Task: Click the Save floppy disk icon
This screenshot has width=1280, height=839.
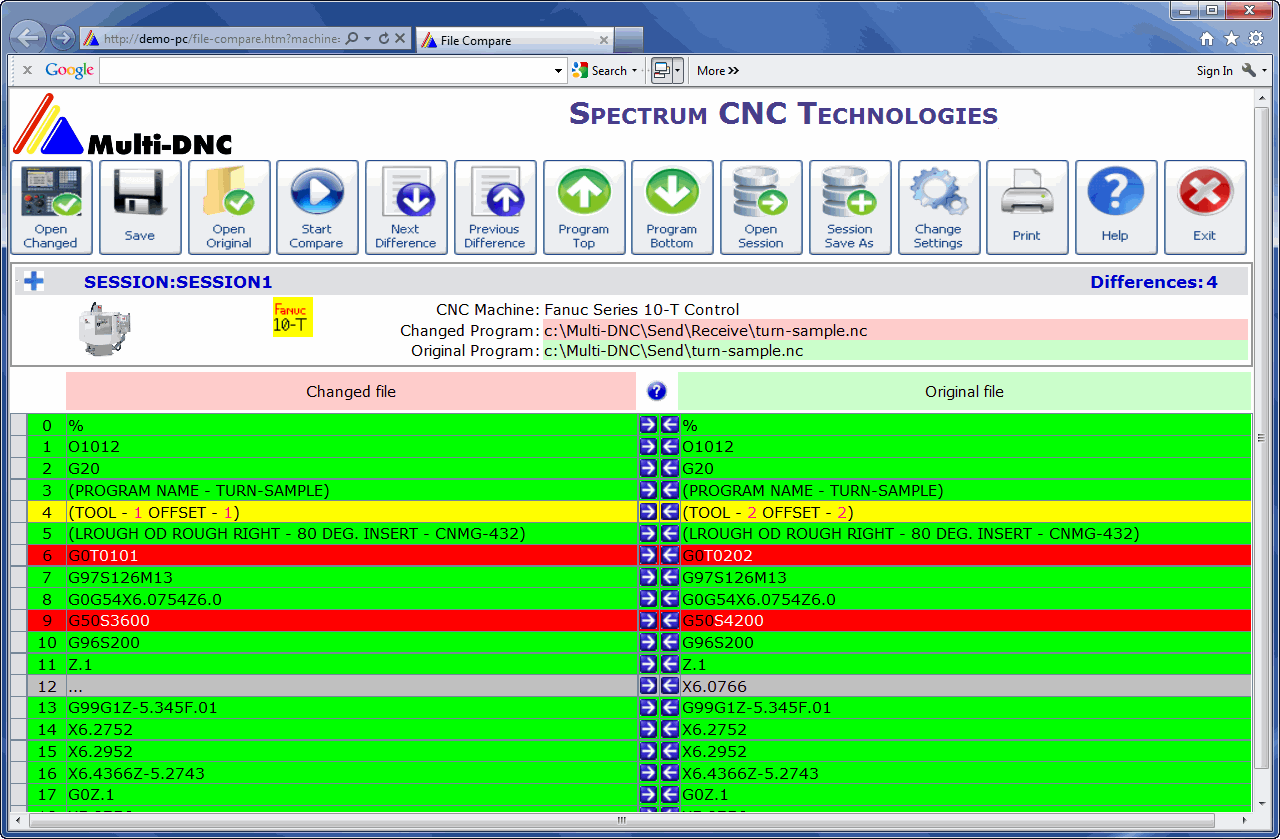Action: [140, 207]
